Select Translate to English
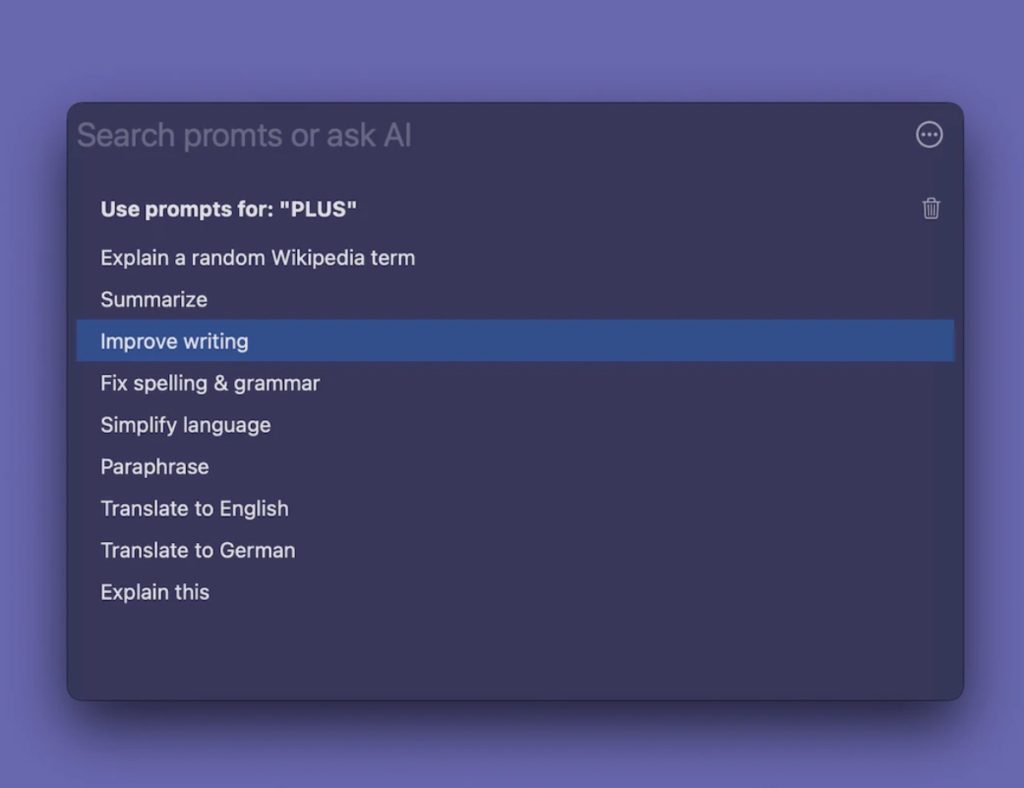The height and width of the screenshot is (788, 1024). (x=194, y=509)
